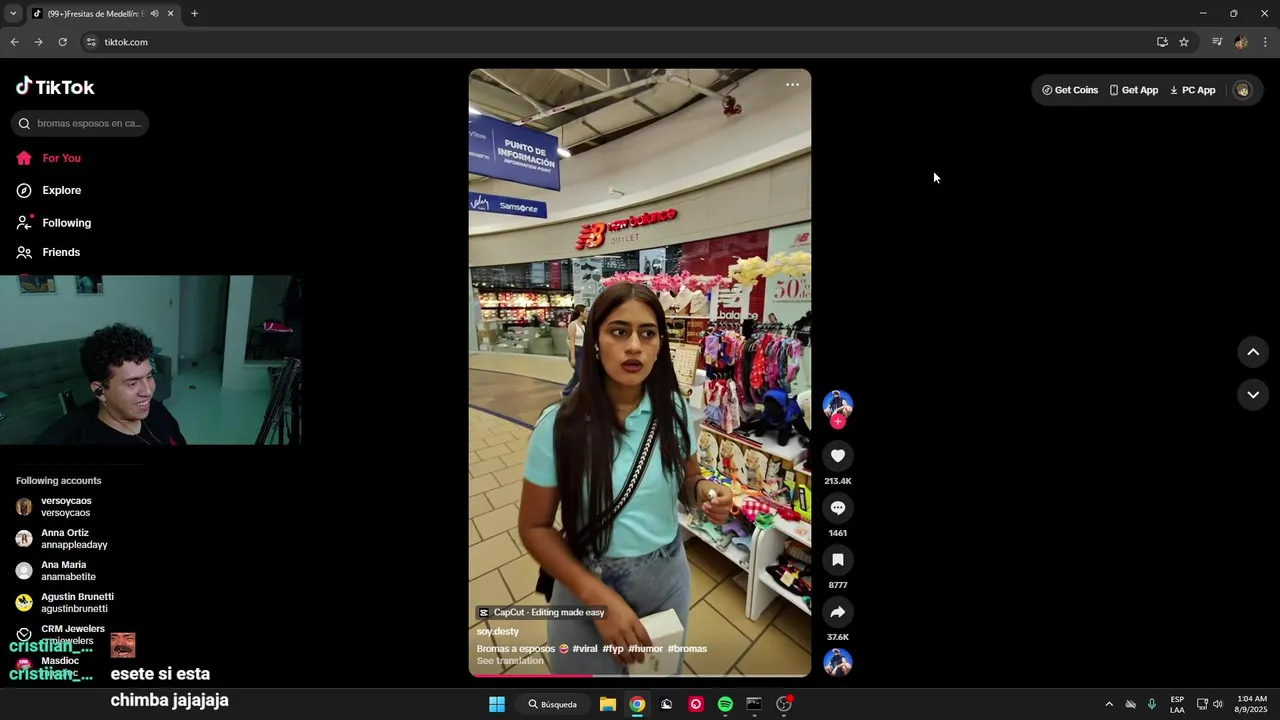Viewport: 1280px width, 720px height.
Task: Like the video with the heart icon
Action: point(838,456)
